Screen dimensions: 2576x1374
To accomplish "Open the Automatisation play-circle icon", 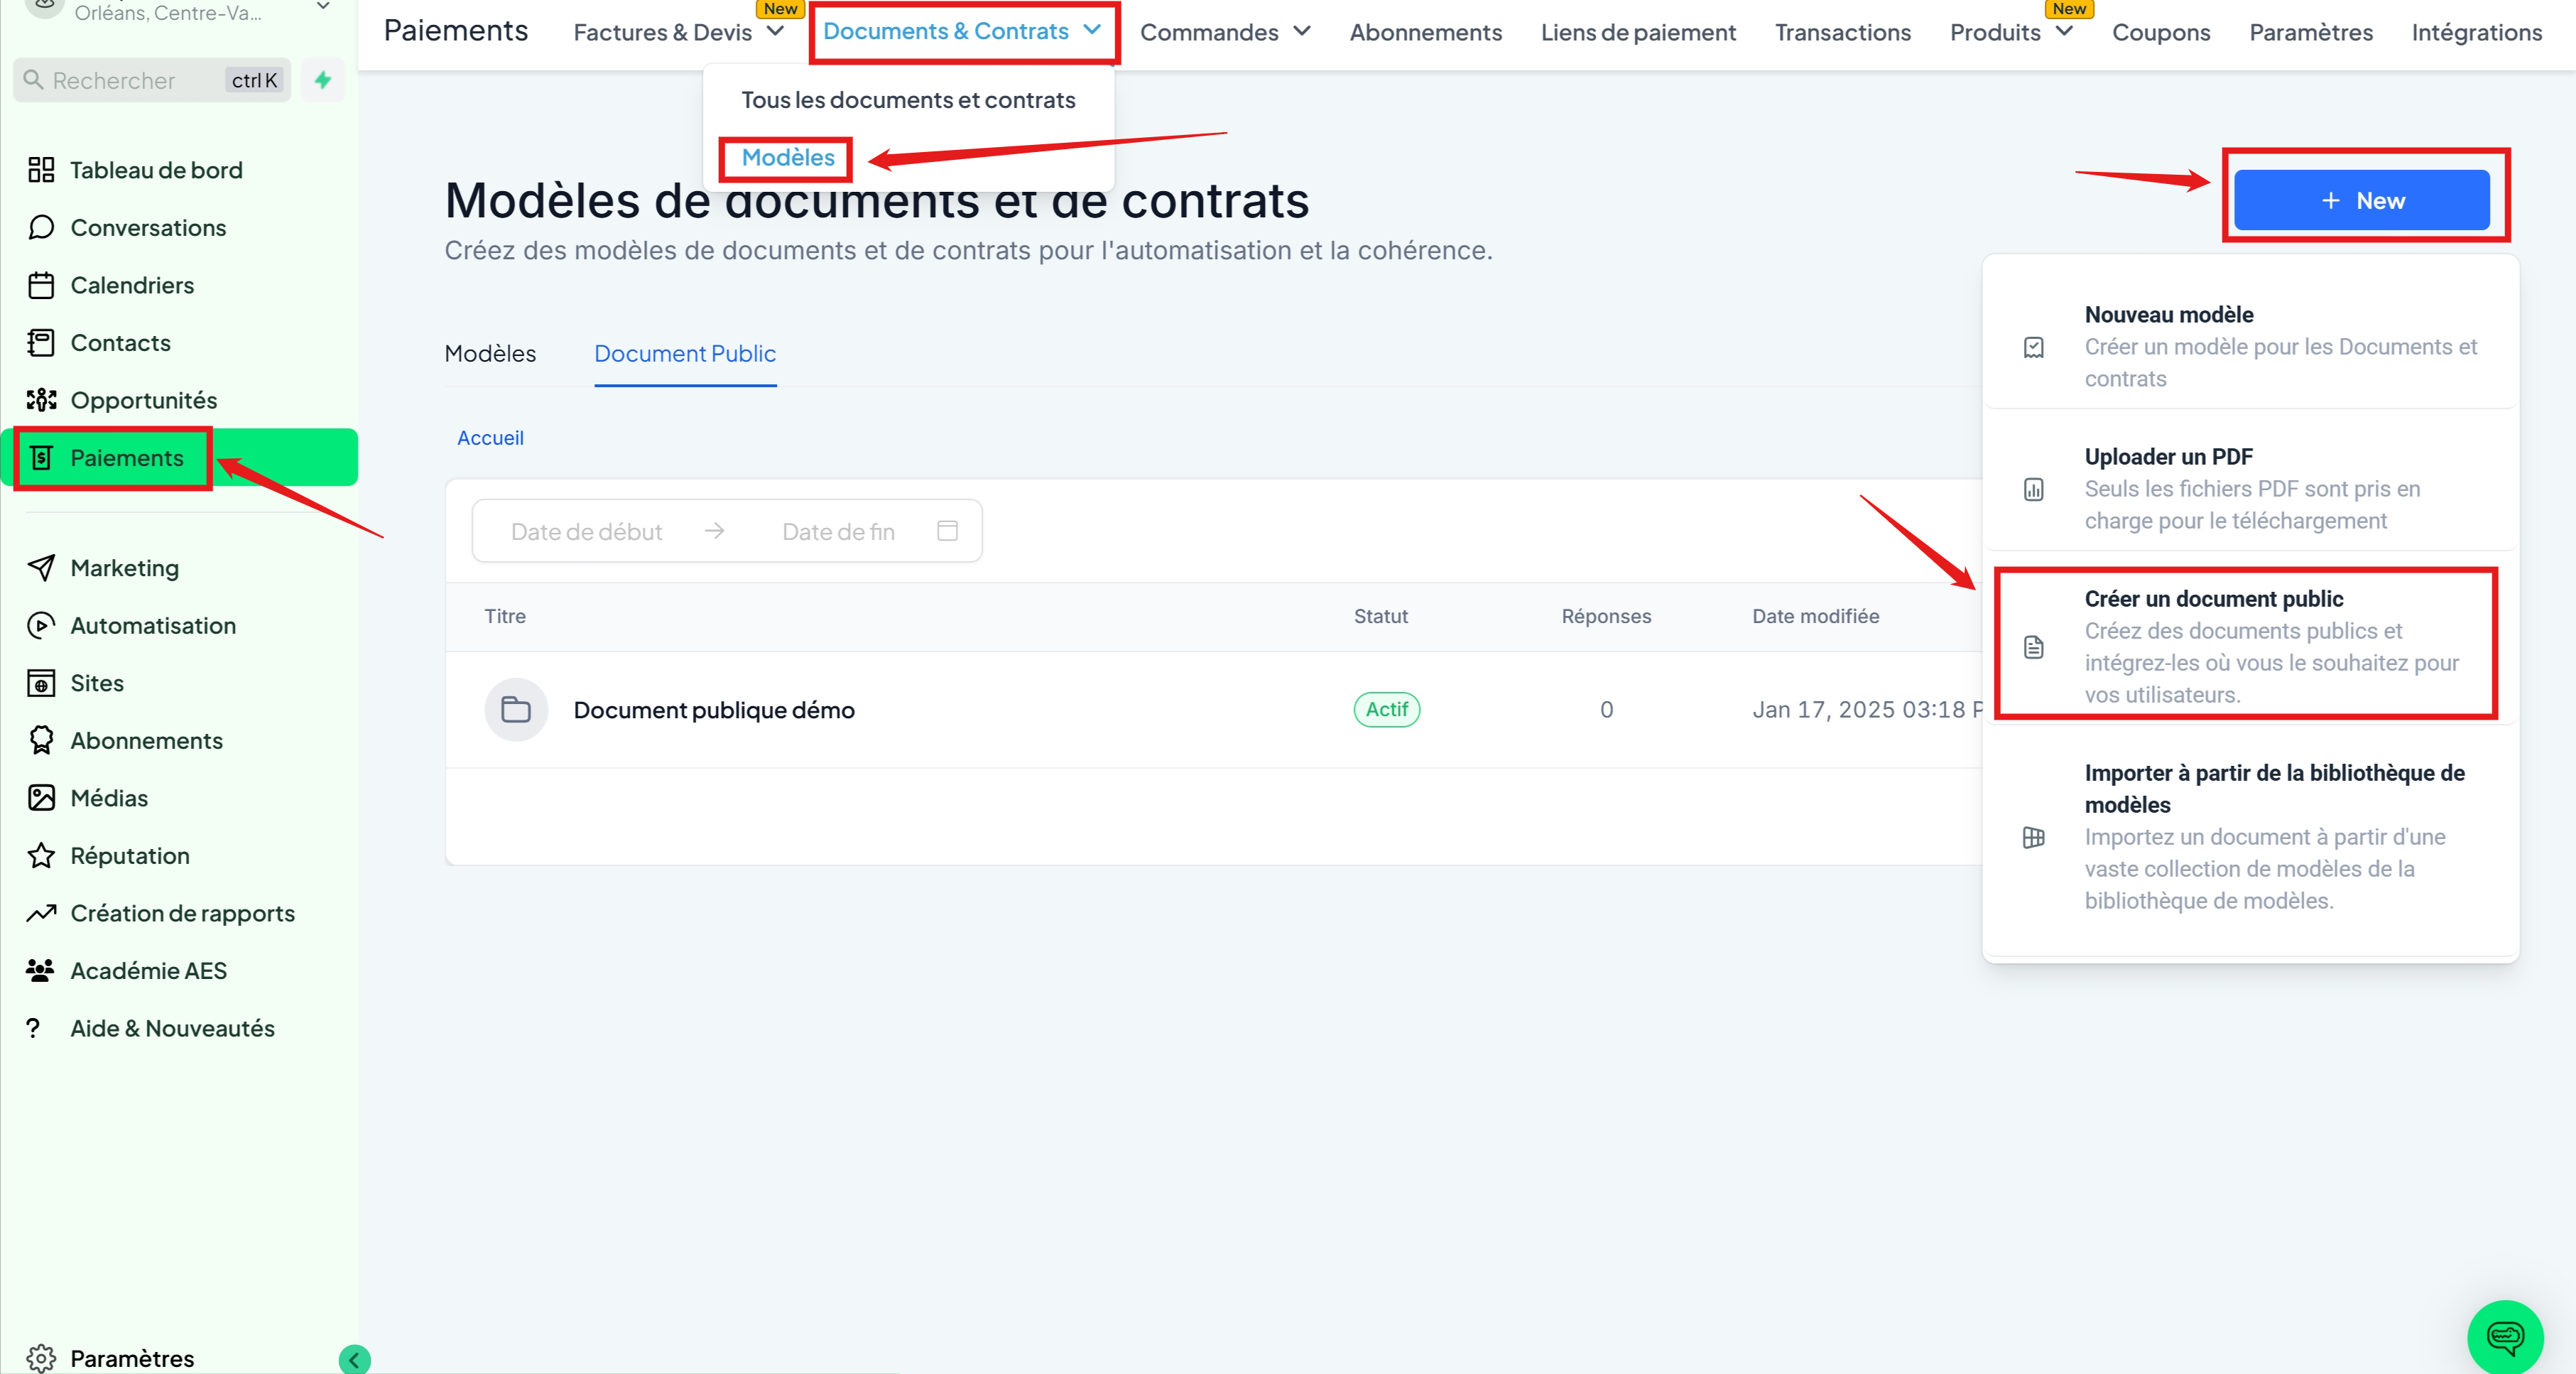I will 41,626.
